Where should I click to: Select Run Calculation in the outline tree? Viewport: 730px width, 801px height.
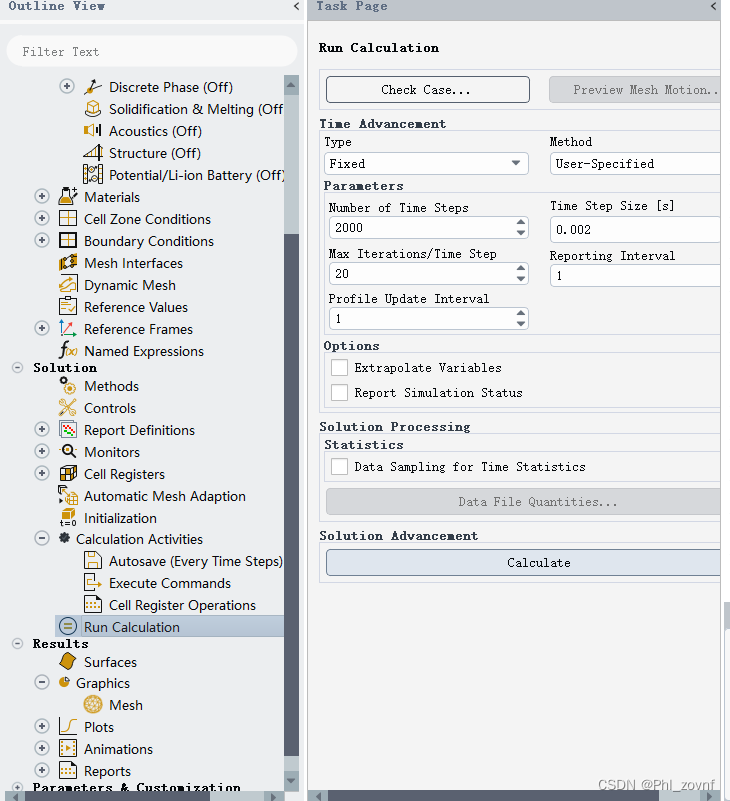click(131, 627)
